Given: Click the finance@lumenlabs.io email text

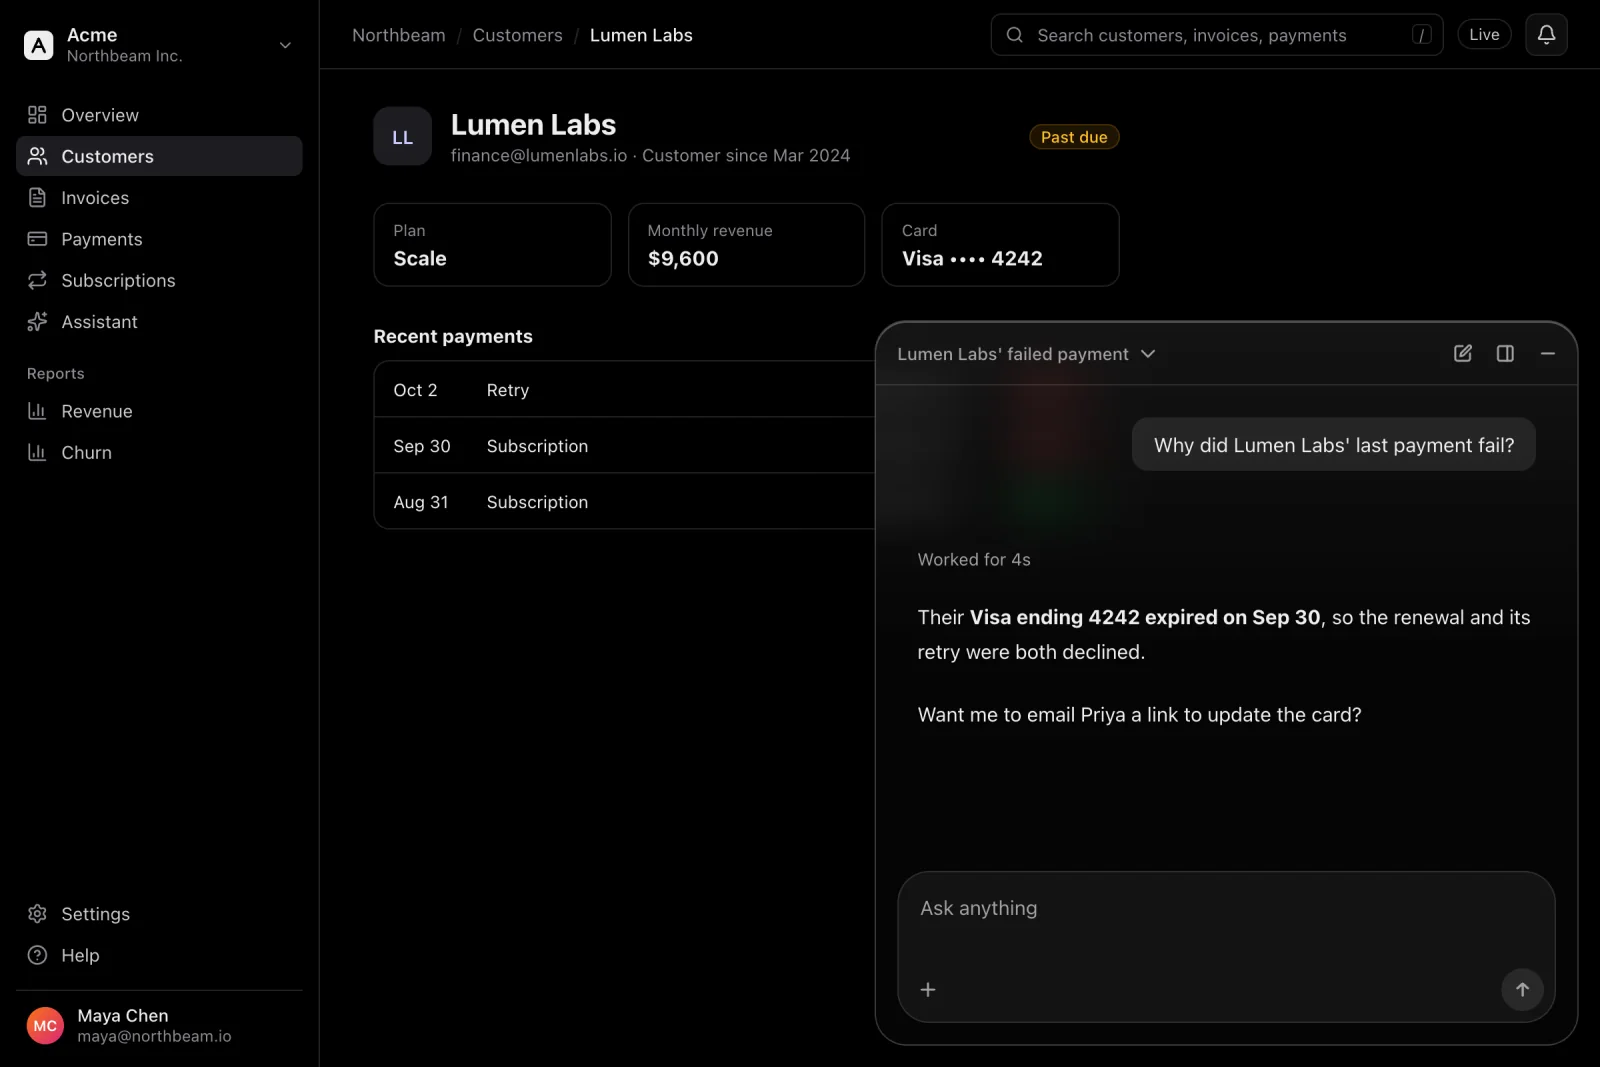Looking at the screenshot, I should coord(539,156).
